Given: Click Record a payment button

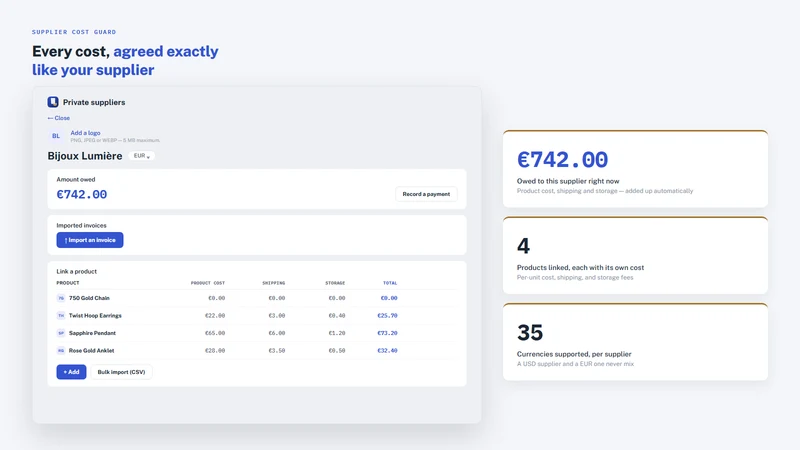Looking at the screenshot, I should point(426,194).
